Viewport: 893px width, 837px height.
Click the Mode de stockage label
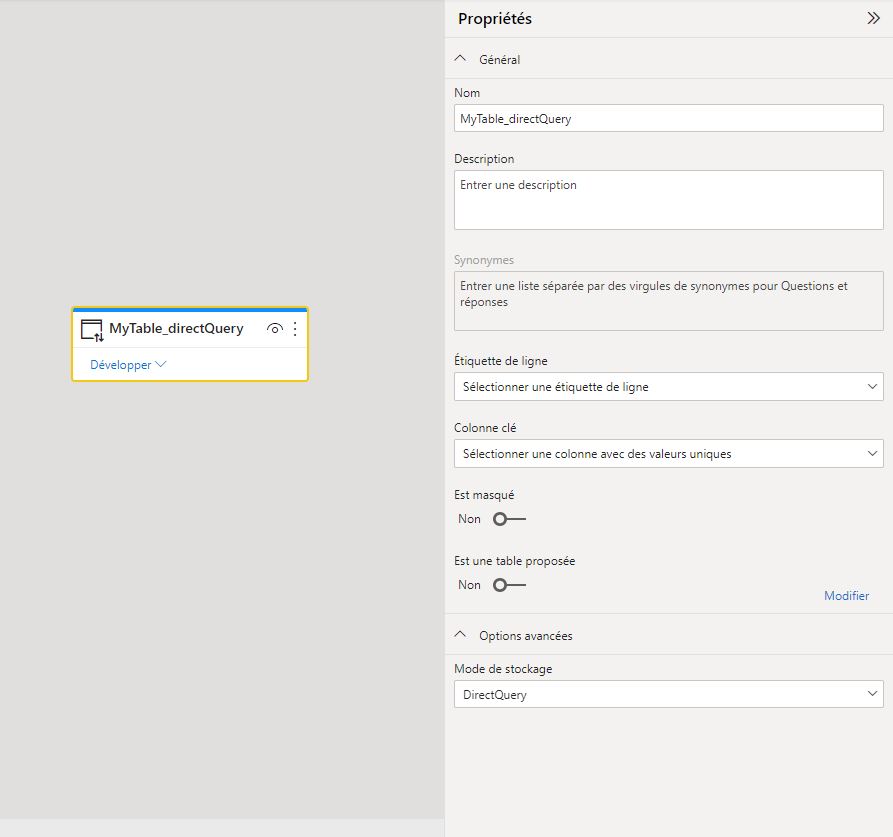pos(503,668)
